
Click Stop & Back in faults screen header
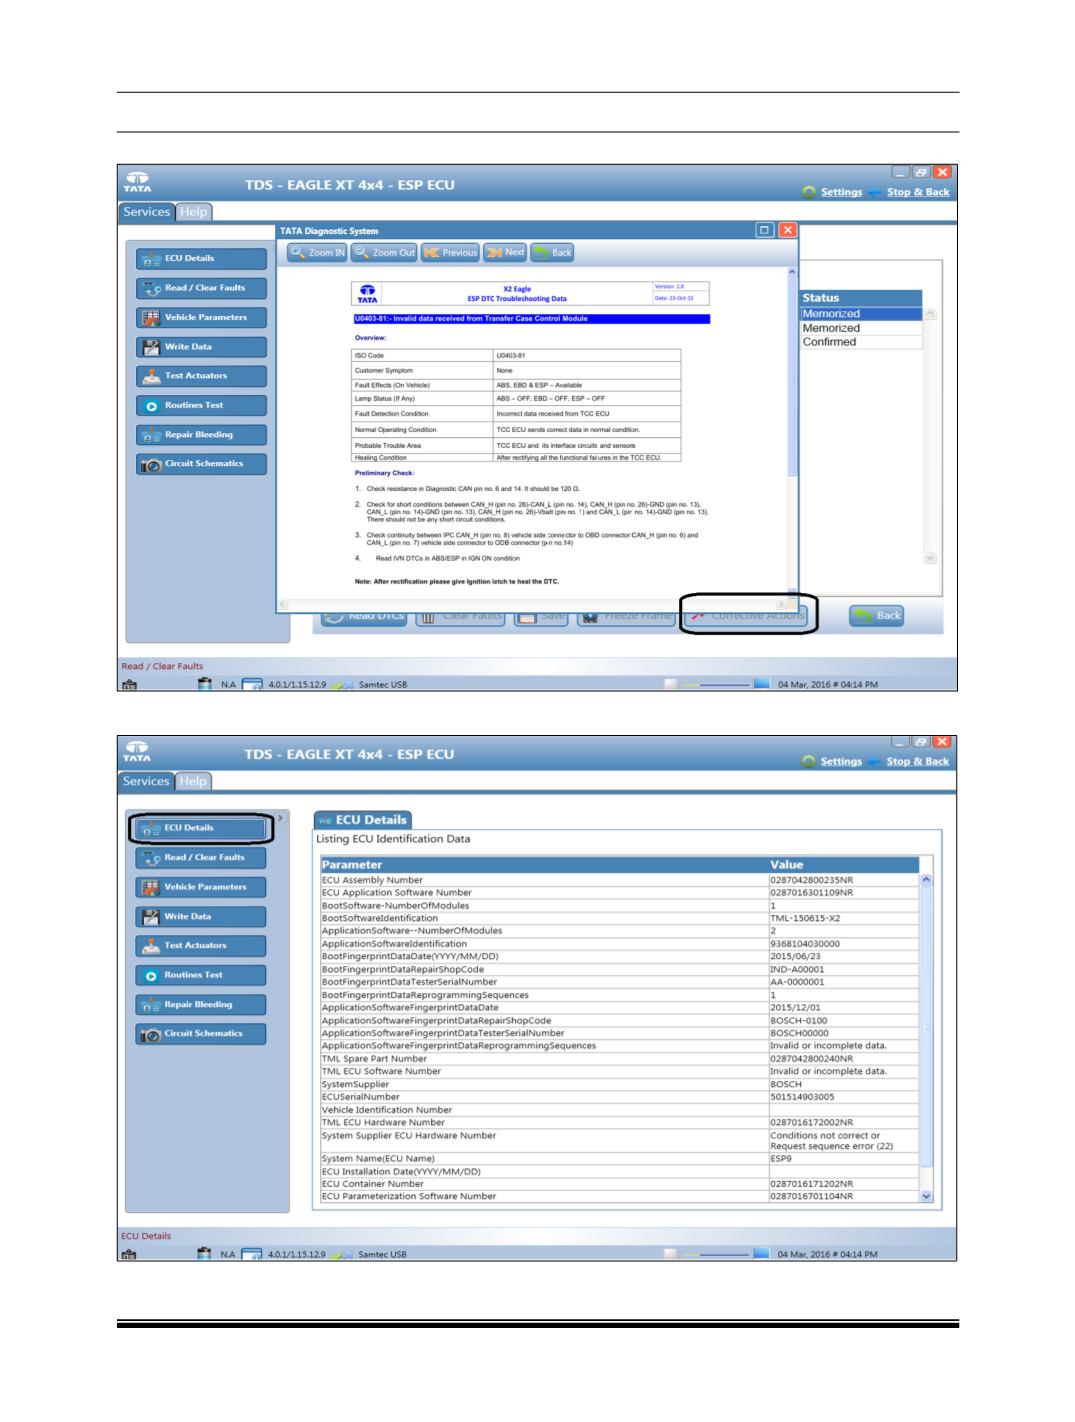pyautogui.click(x=918, y=192)
